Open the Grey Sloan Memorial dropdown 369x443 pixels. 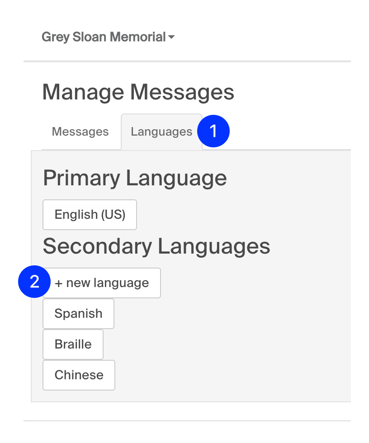coord(108,37)
